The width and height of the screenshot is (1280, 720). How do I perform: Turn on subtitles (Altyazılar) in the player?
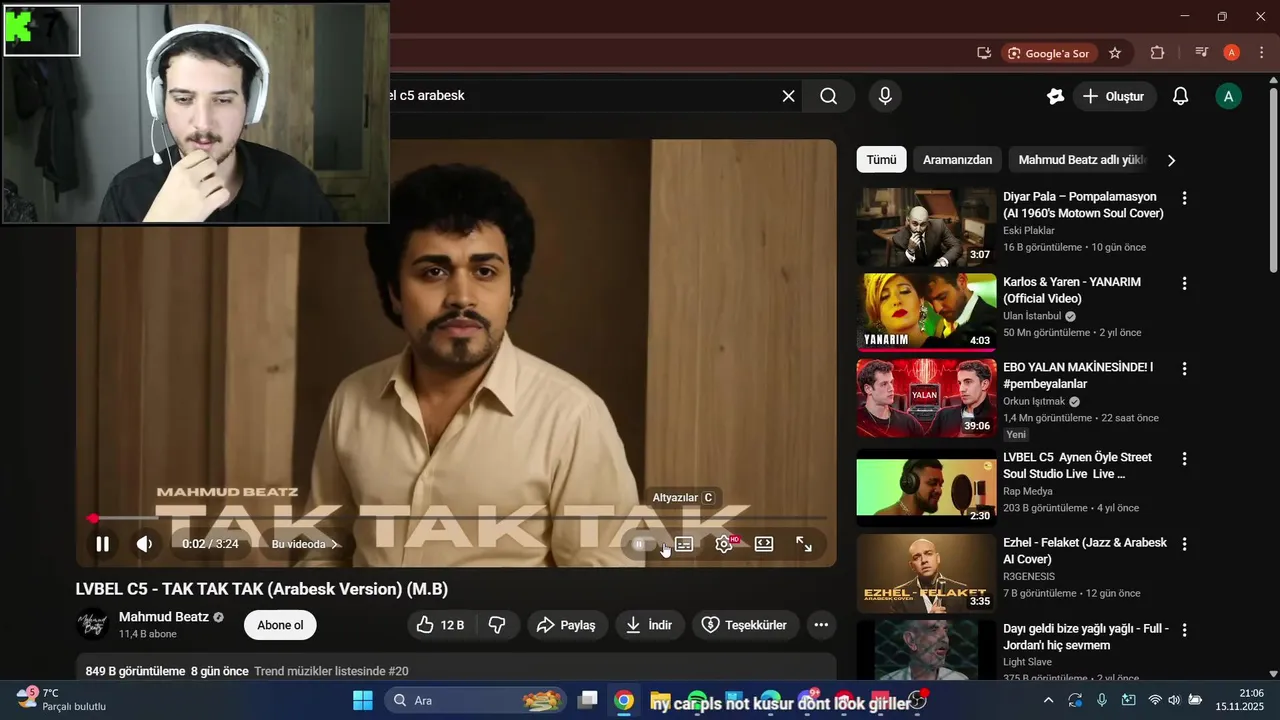click(684, 544)
